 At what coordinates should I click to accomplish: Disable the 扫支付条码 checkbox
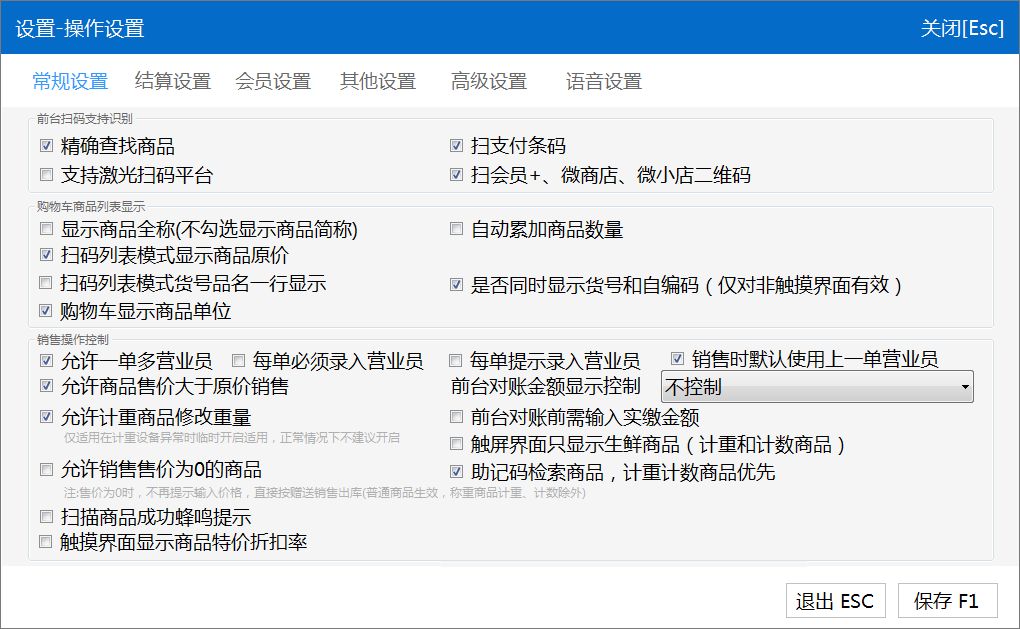456,147
